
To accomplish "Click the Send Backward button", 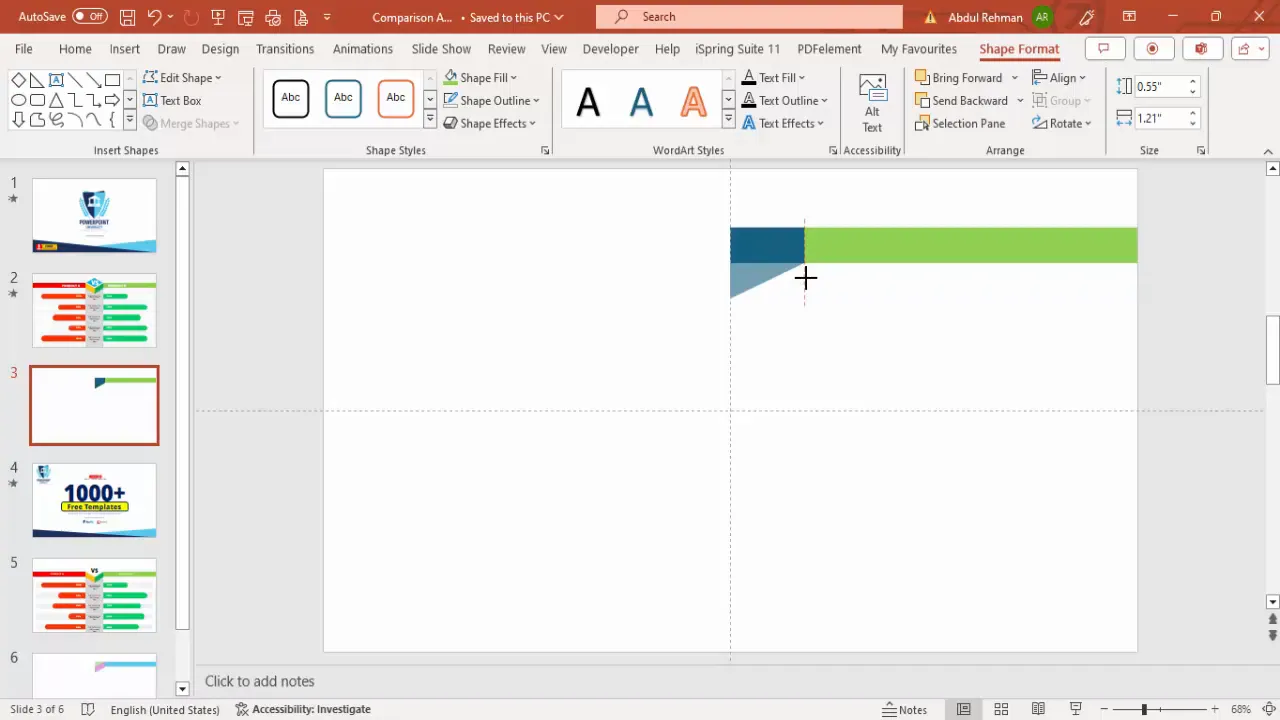I will 960,100.
